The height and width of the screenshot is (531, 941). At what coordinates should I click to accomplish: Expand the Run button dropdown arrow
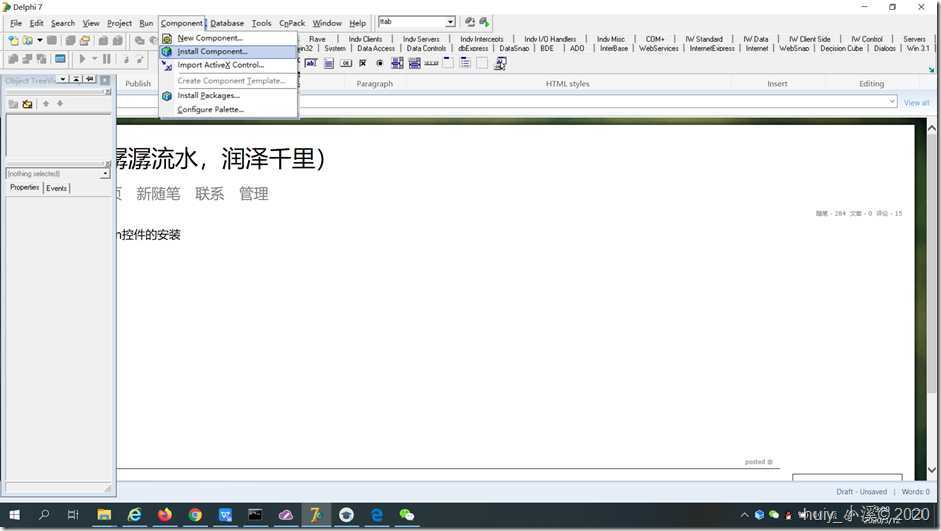[94, 59]
